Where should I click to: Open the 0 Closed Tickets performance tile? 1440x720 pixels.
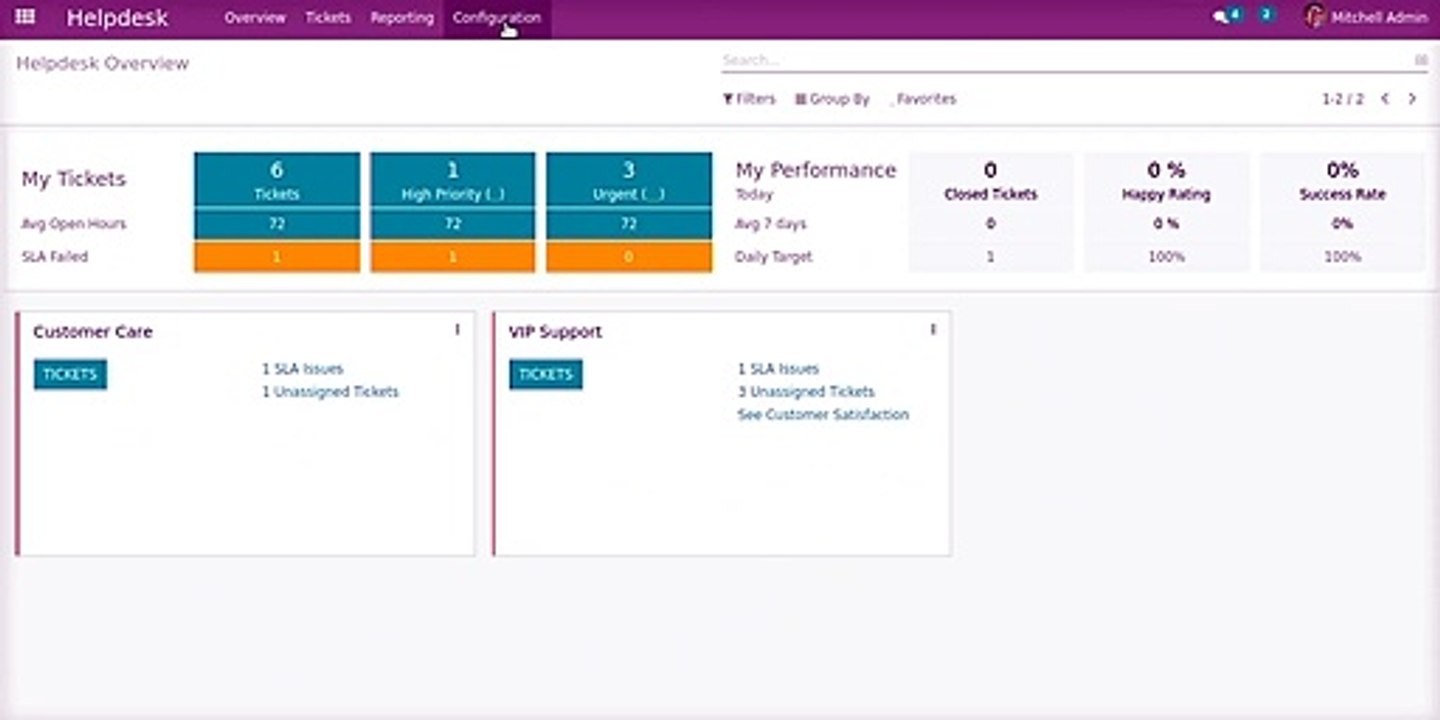(x=991, y=180)
